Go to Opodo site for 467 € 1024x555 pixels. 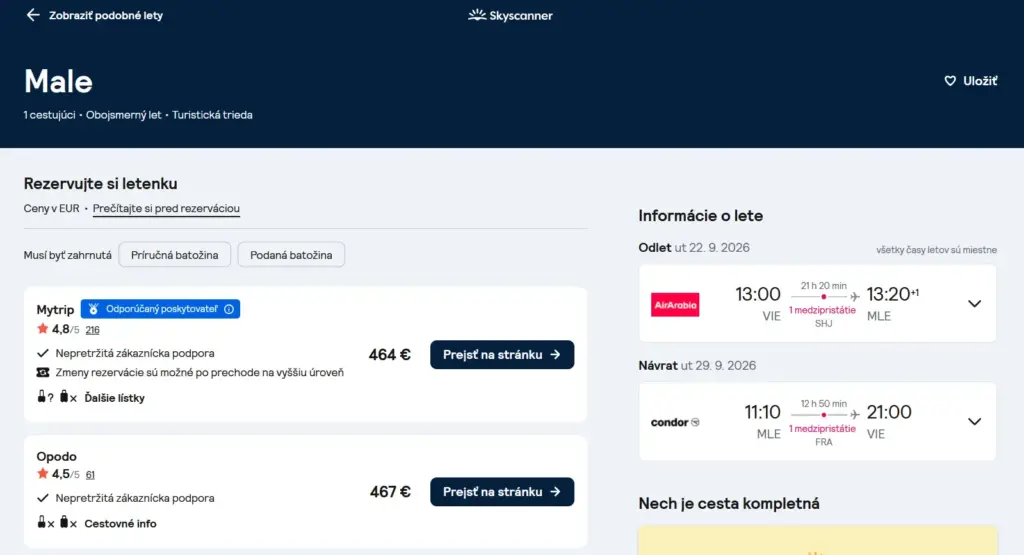coord(502,492)
